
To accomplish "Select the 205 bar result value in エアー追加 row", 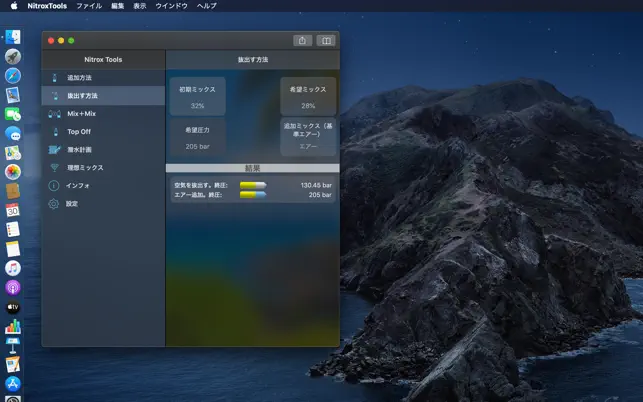I will point(320,195).
